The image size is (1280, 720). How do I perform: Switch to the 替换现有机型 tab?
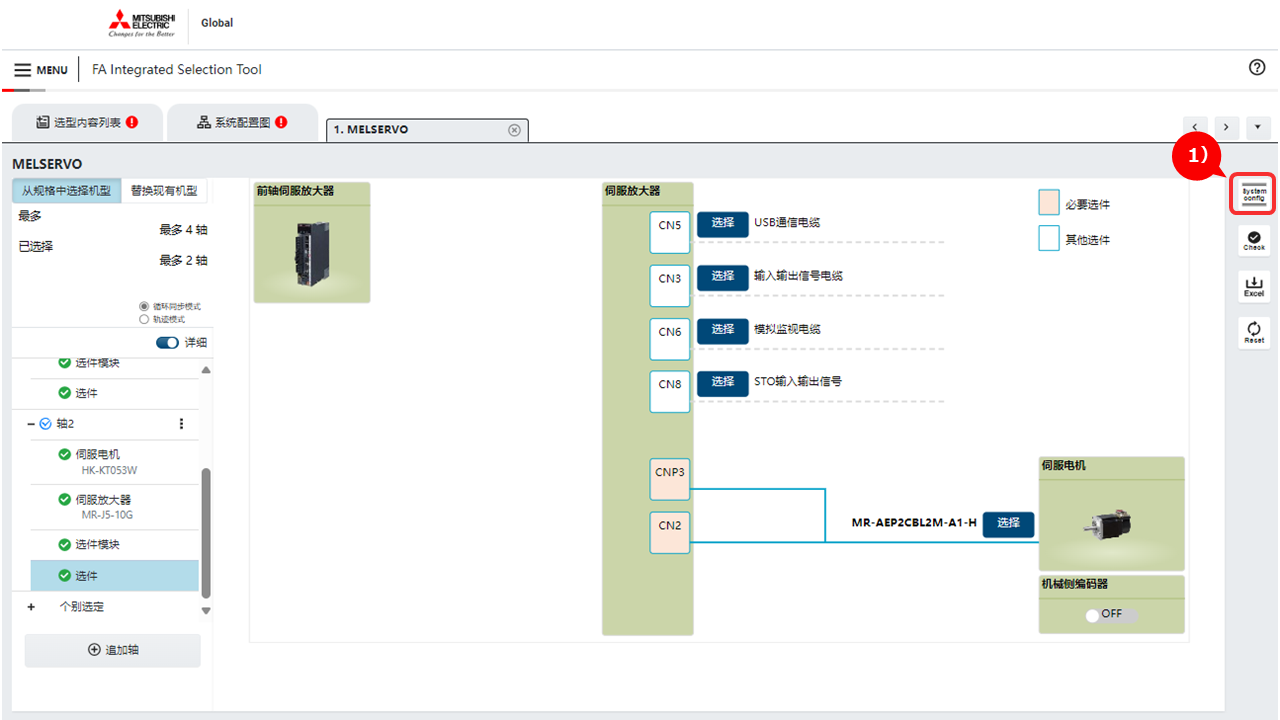click(x=164, y=191)
